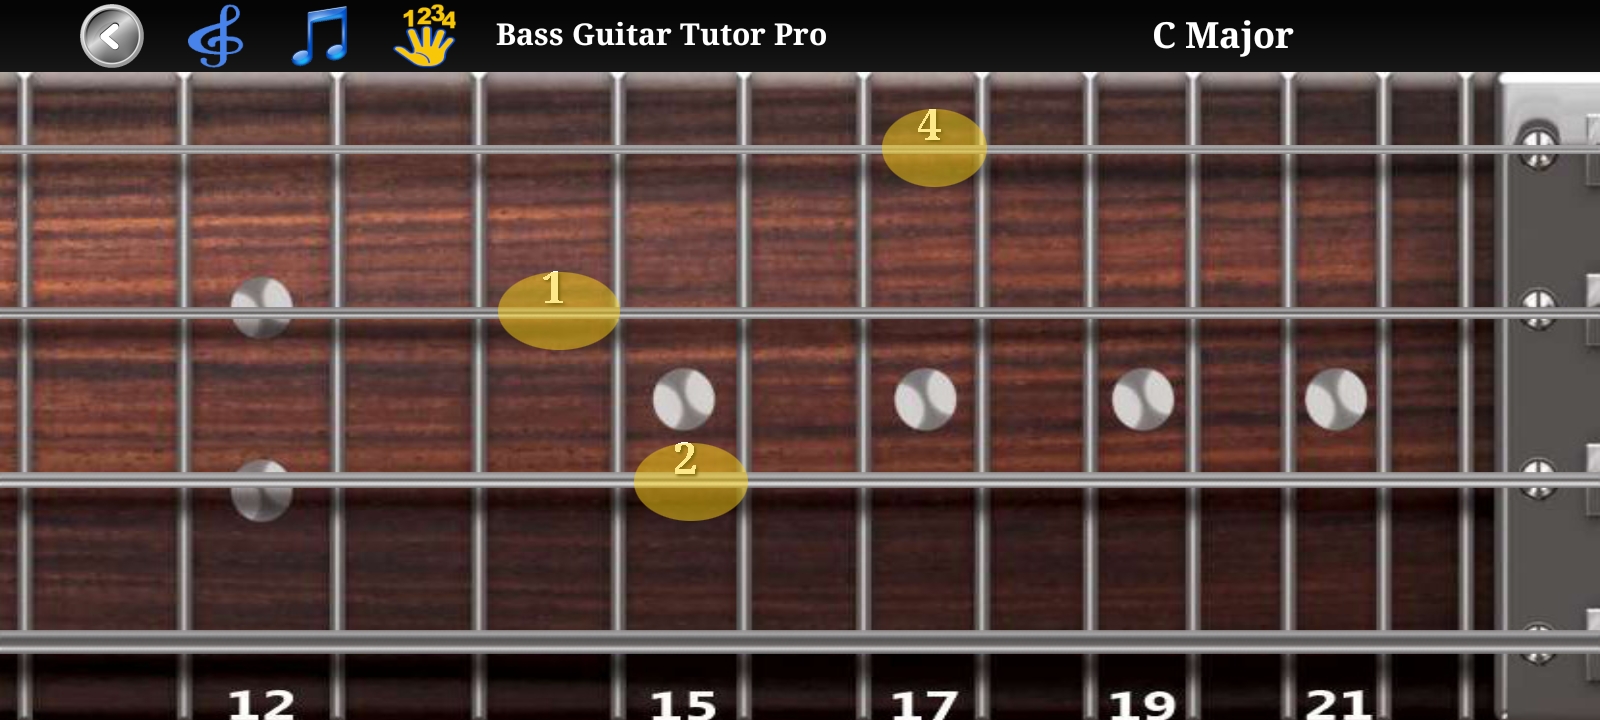Tap the back arrow button
The width and height of the screenshot is (1600, 720).
click(112, 36)
